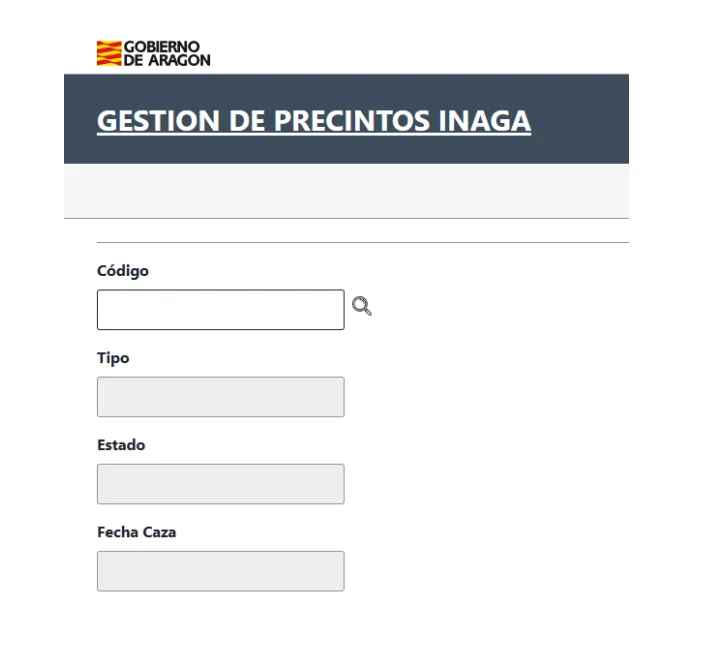Click the Código label text
Image resolution: width=707 pixels, height=657 pixels.
pyautogui.click(x=123, y=271)
